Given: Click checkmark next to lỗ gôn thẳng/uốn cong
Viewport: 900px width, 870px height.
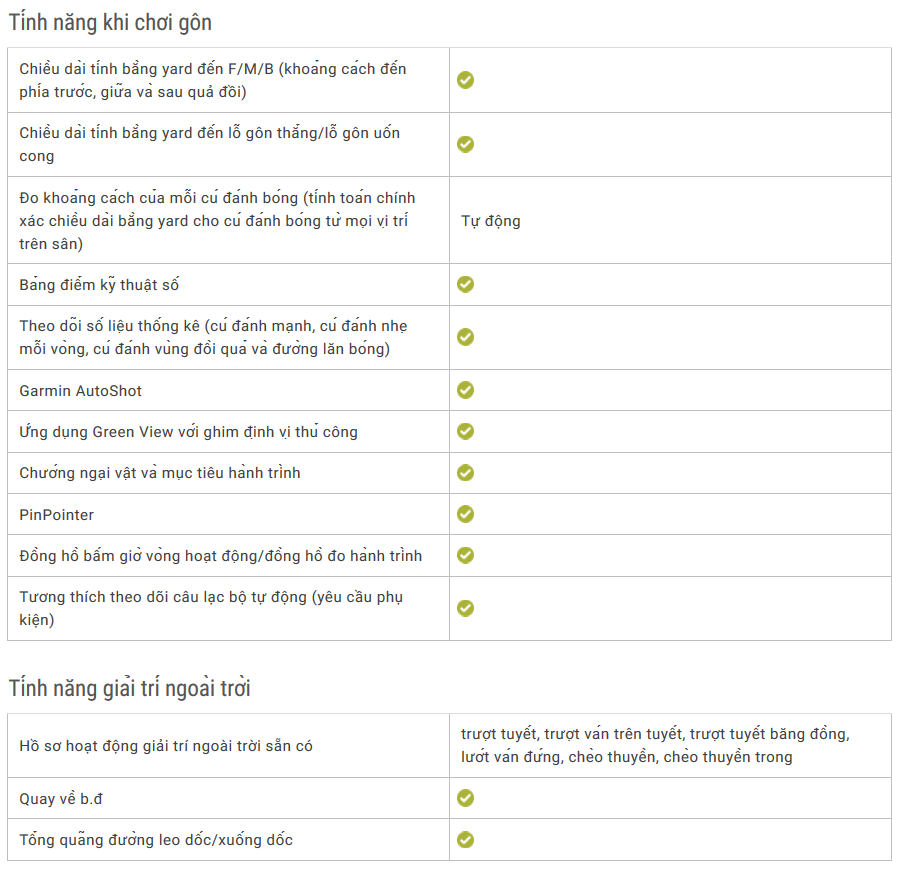Looking at the screenshot, I should click(x=465, y=144).
